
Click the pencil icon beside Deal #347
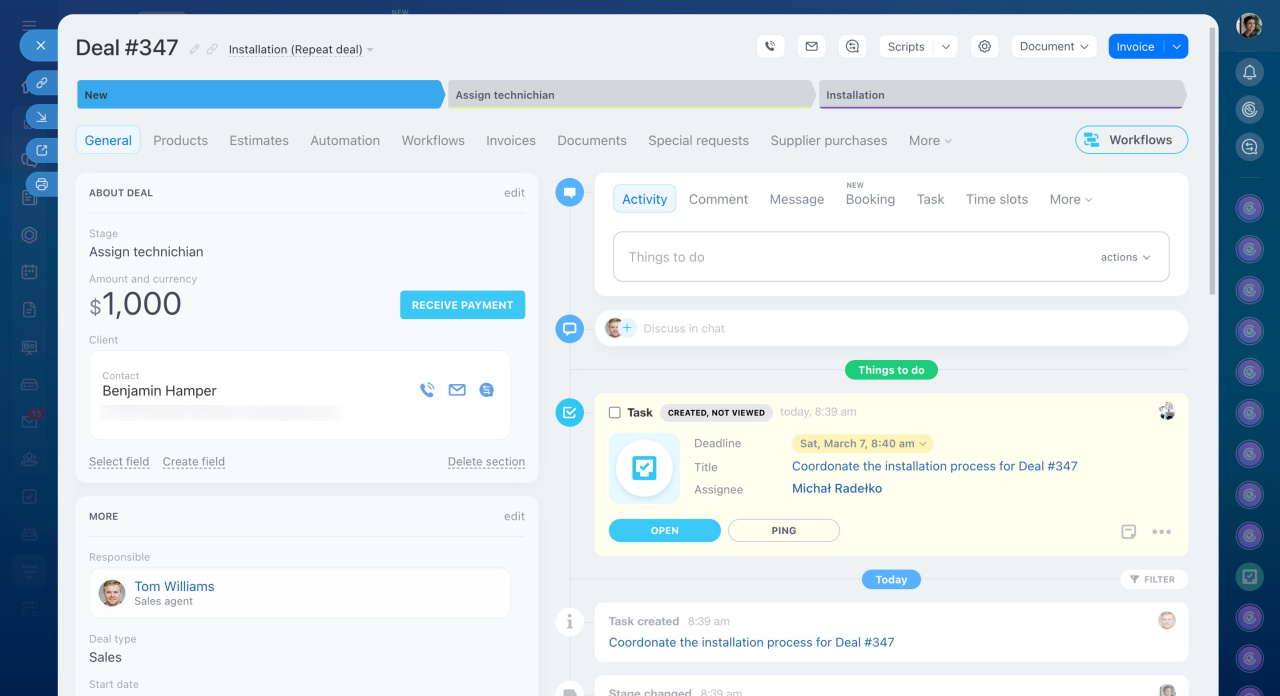click(x=195, y=49)
